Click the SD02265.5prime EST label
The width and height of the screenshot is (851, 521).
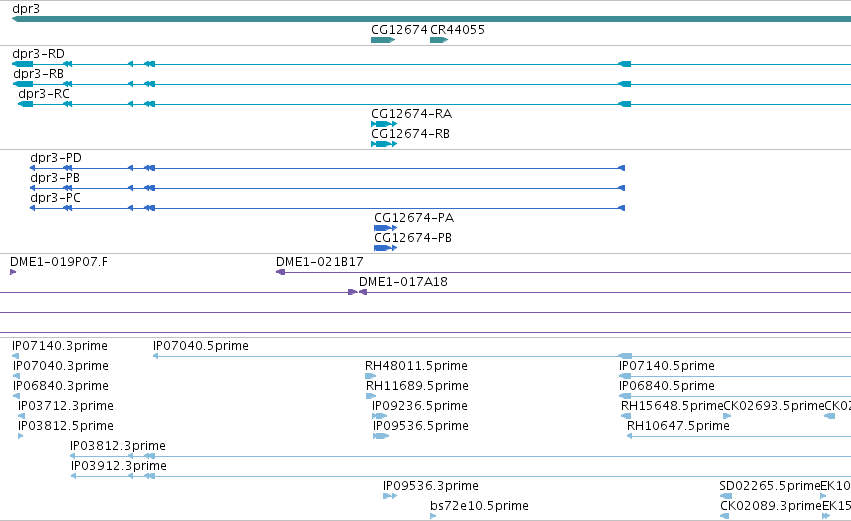coord(770,487)
